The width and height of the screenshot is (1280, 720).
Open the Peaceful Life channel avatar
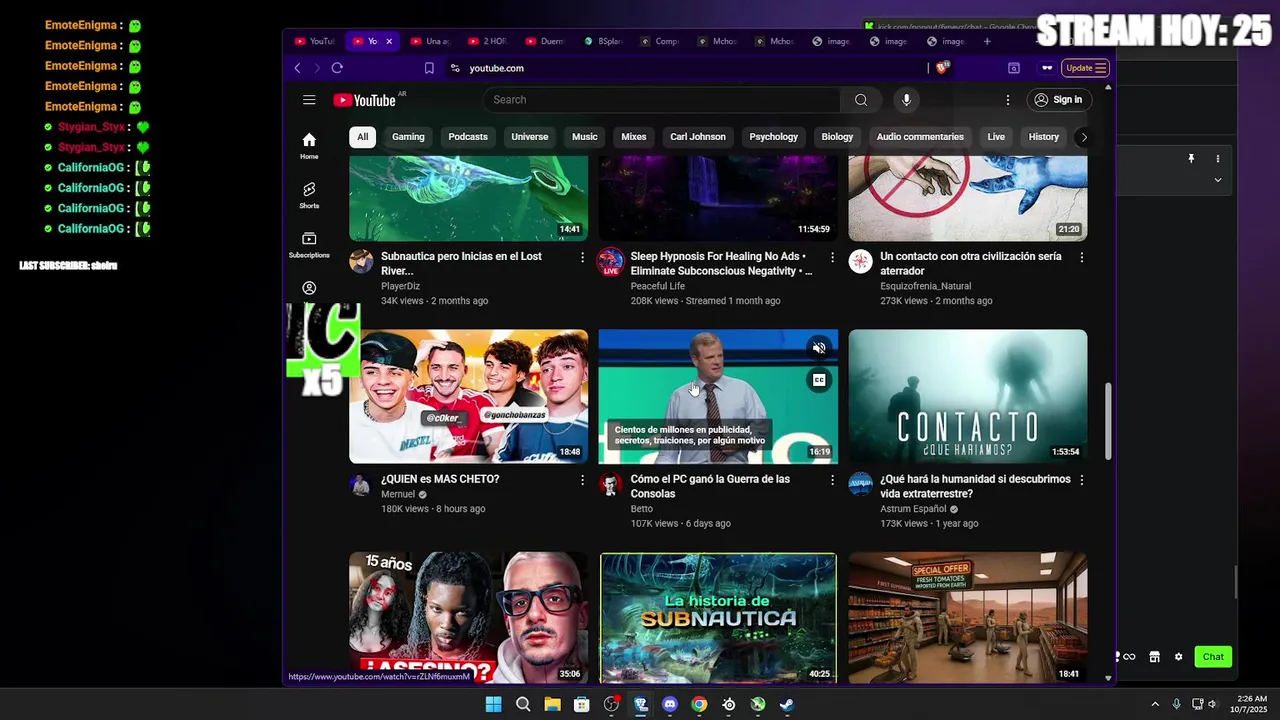pos(610,262)
